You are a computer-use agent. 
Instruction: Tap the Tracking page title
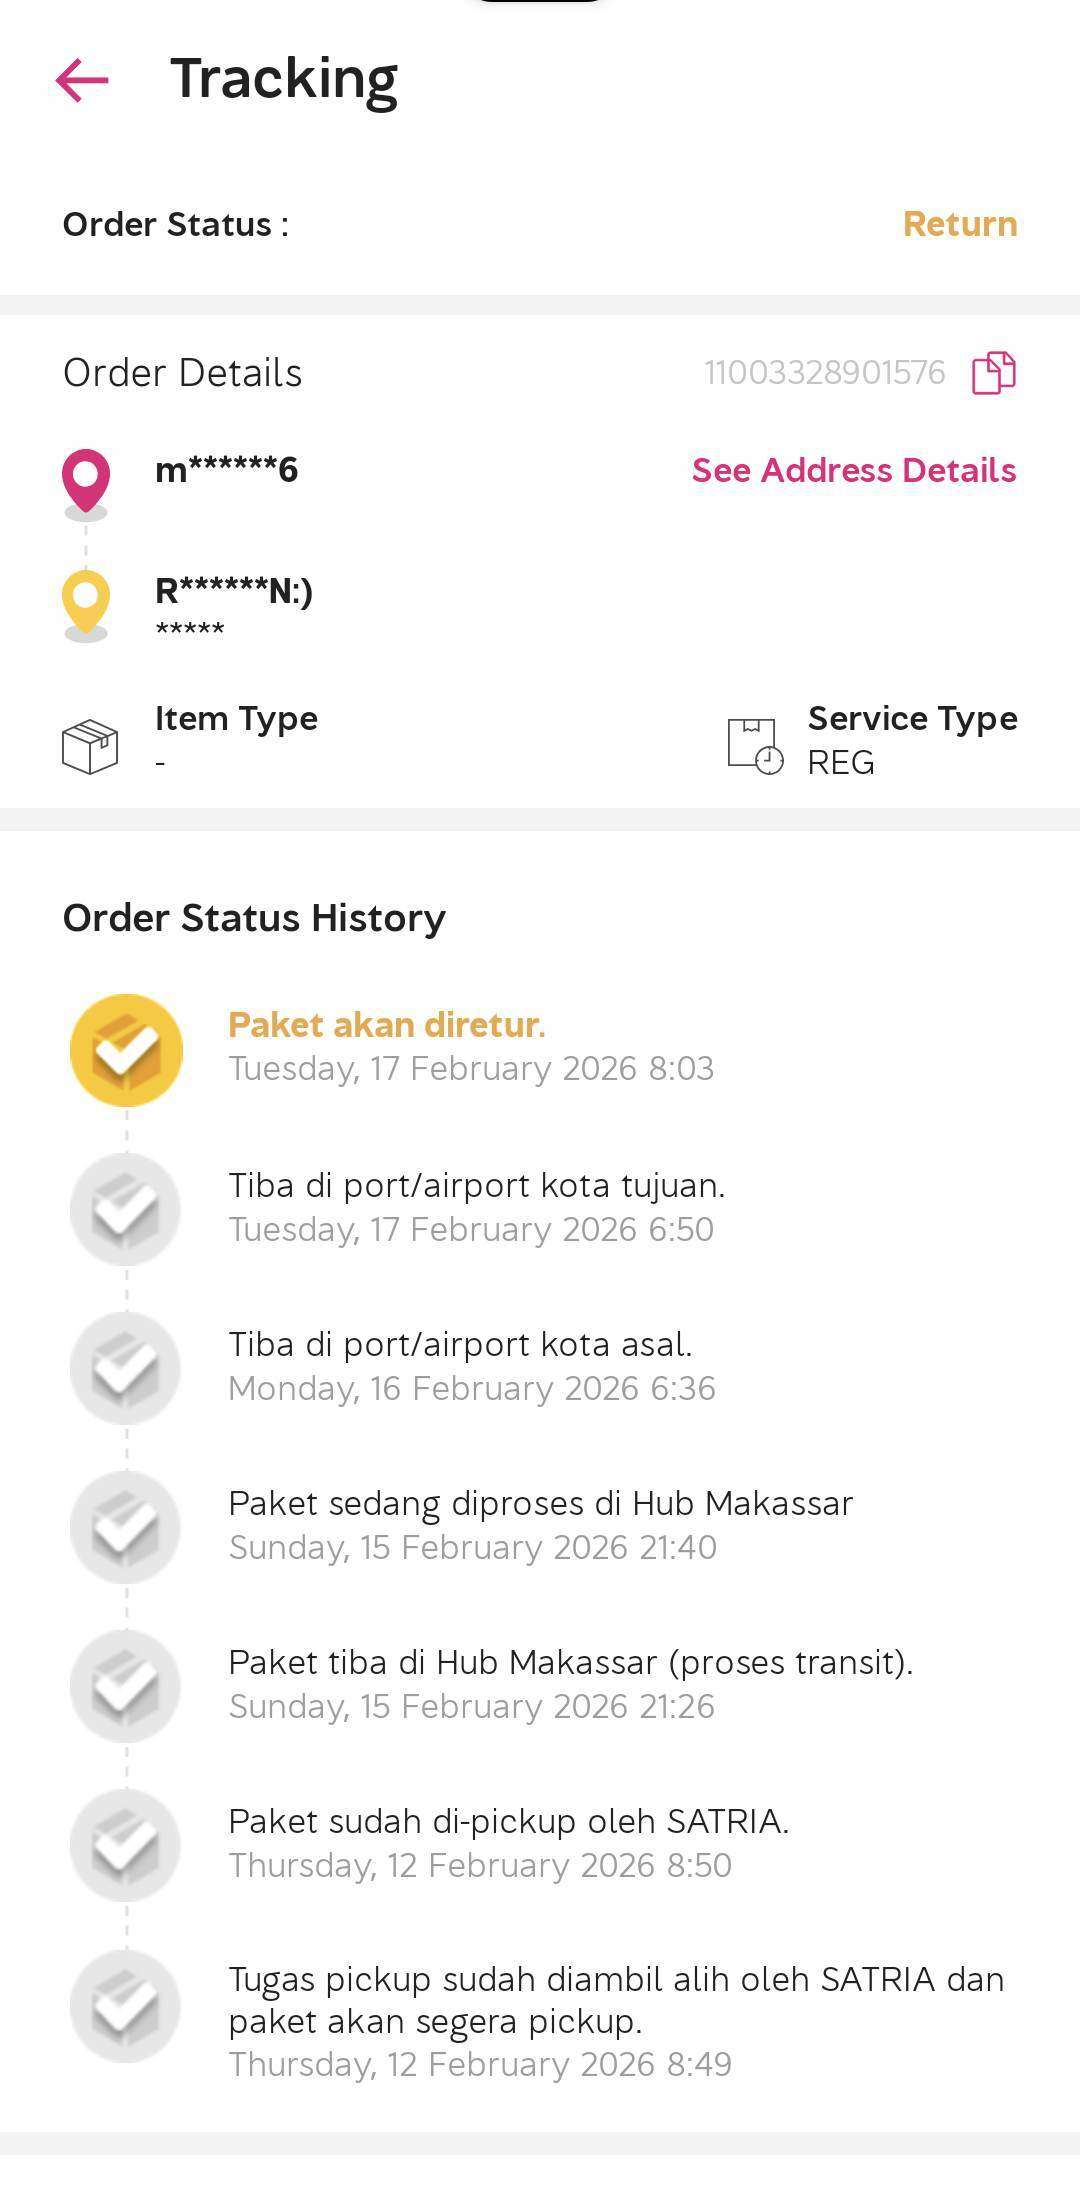click(x=284, y=78)
